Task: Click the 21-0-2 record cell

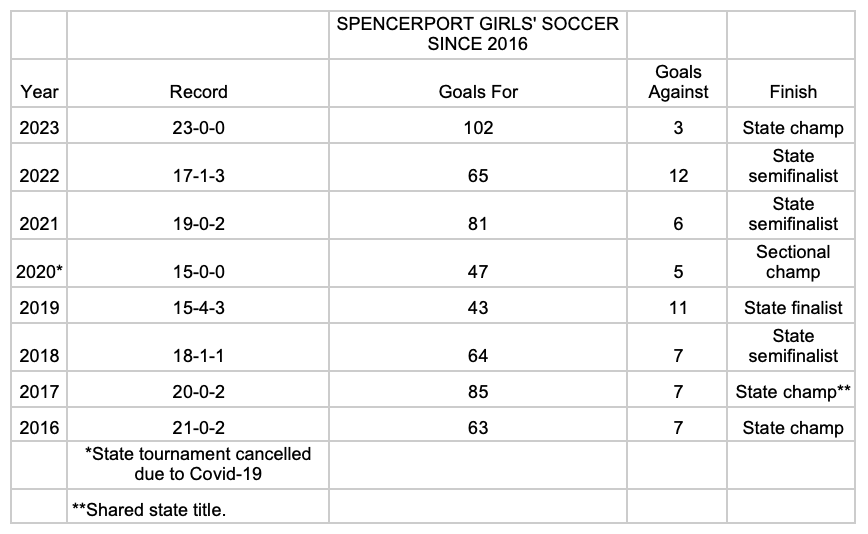Action: tap(198, 428)
